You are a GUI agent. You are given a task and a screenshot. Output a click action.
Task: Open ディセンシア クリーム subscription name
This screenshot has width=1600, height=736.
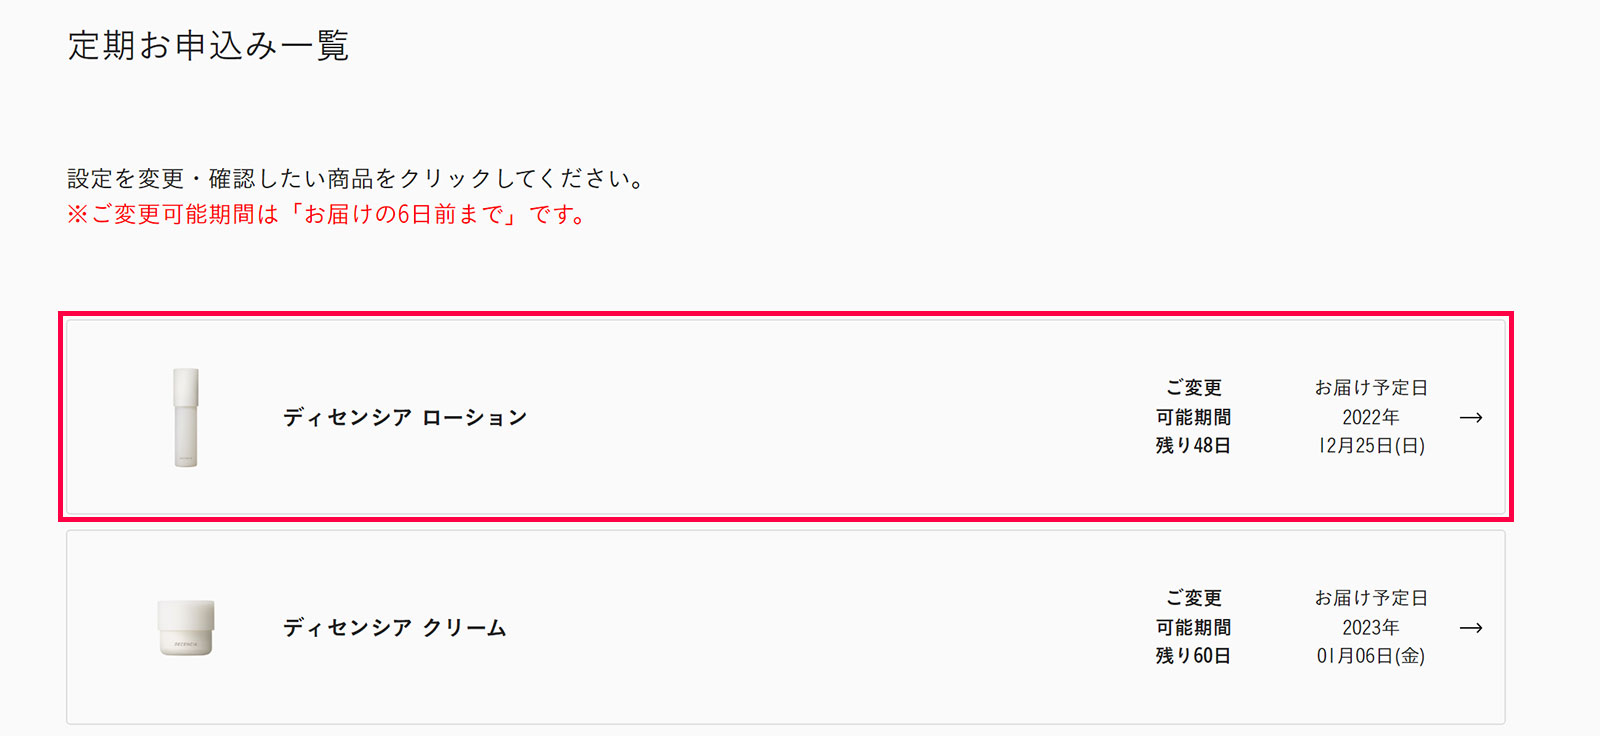[395, 627]
